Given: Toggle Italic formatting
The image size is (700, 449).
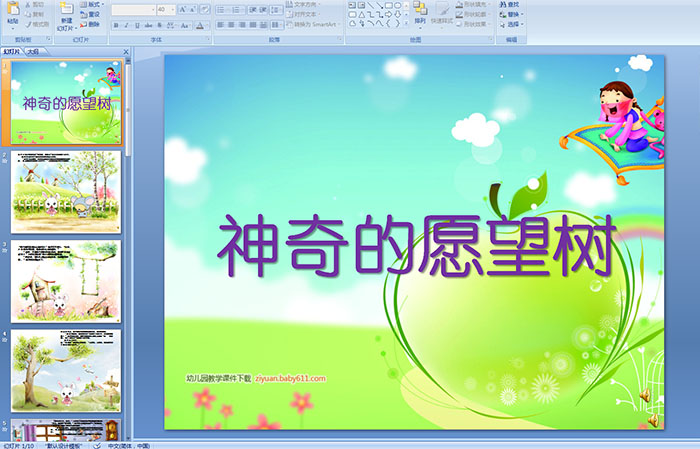Looking at the screenshot, I should coord(127,25).
